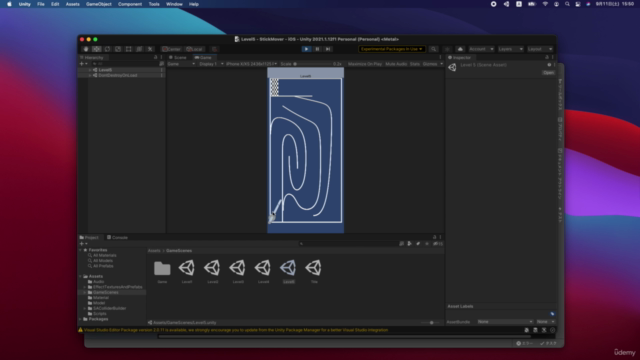The width and height of the screenshot is (640, 360).
Task: Lock the Inspector panel
Action: (x=547, y=58)
